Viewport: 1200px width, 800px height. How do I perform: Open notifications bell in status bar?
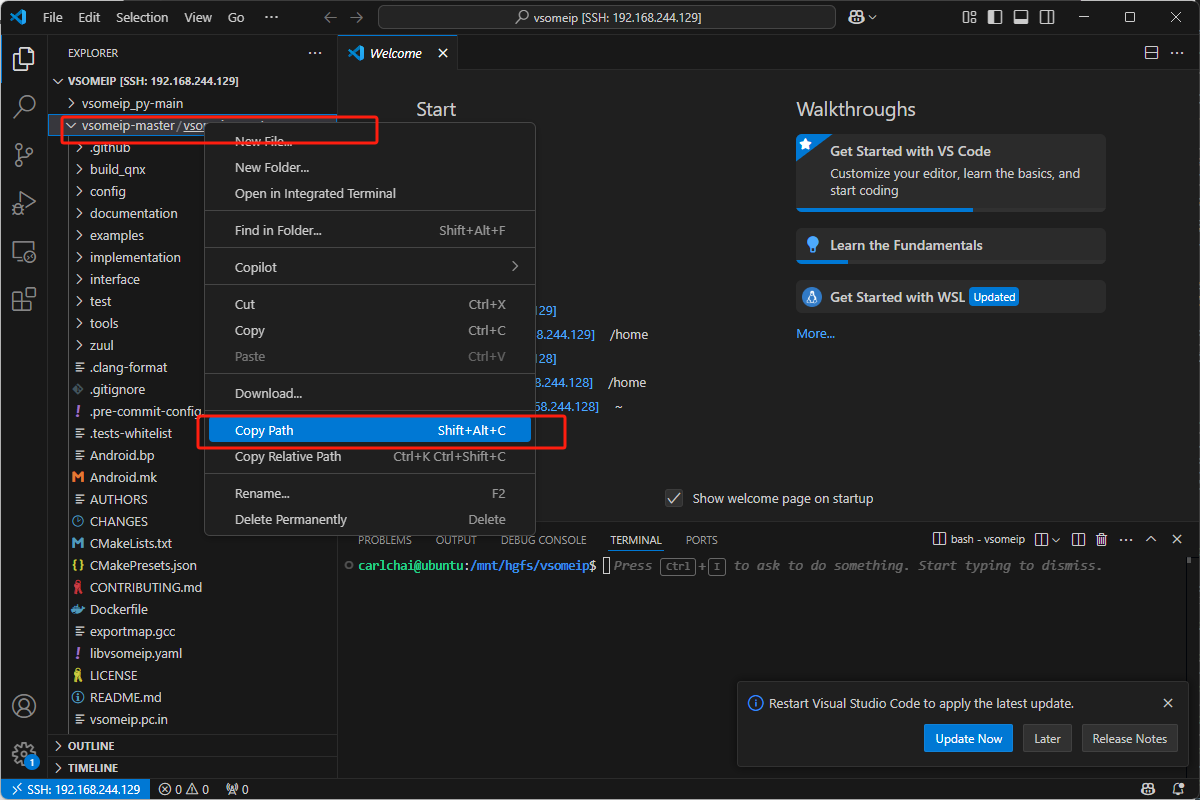click(x=1178, y=789)
